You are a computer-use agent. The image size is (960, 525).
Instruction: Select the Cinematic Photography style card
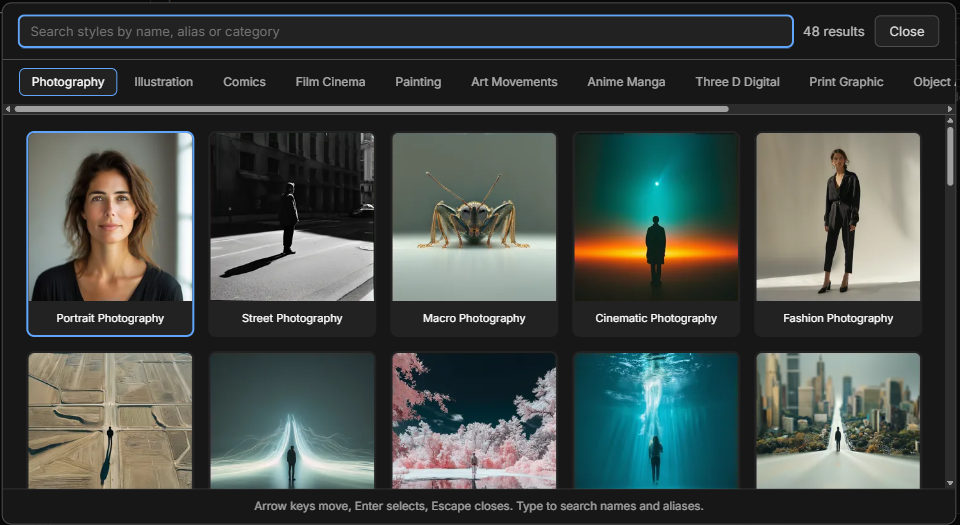656,234
